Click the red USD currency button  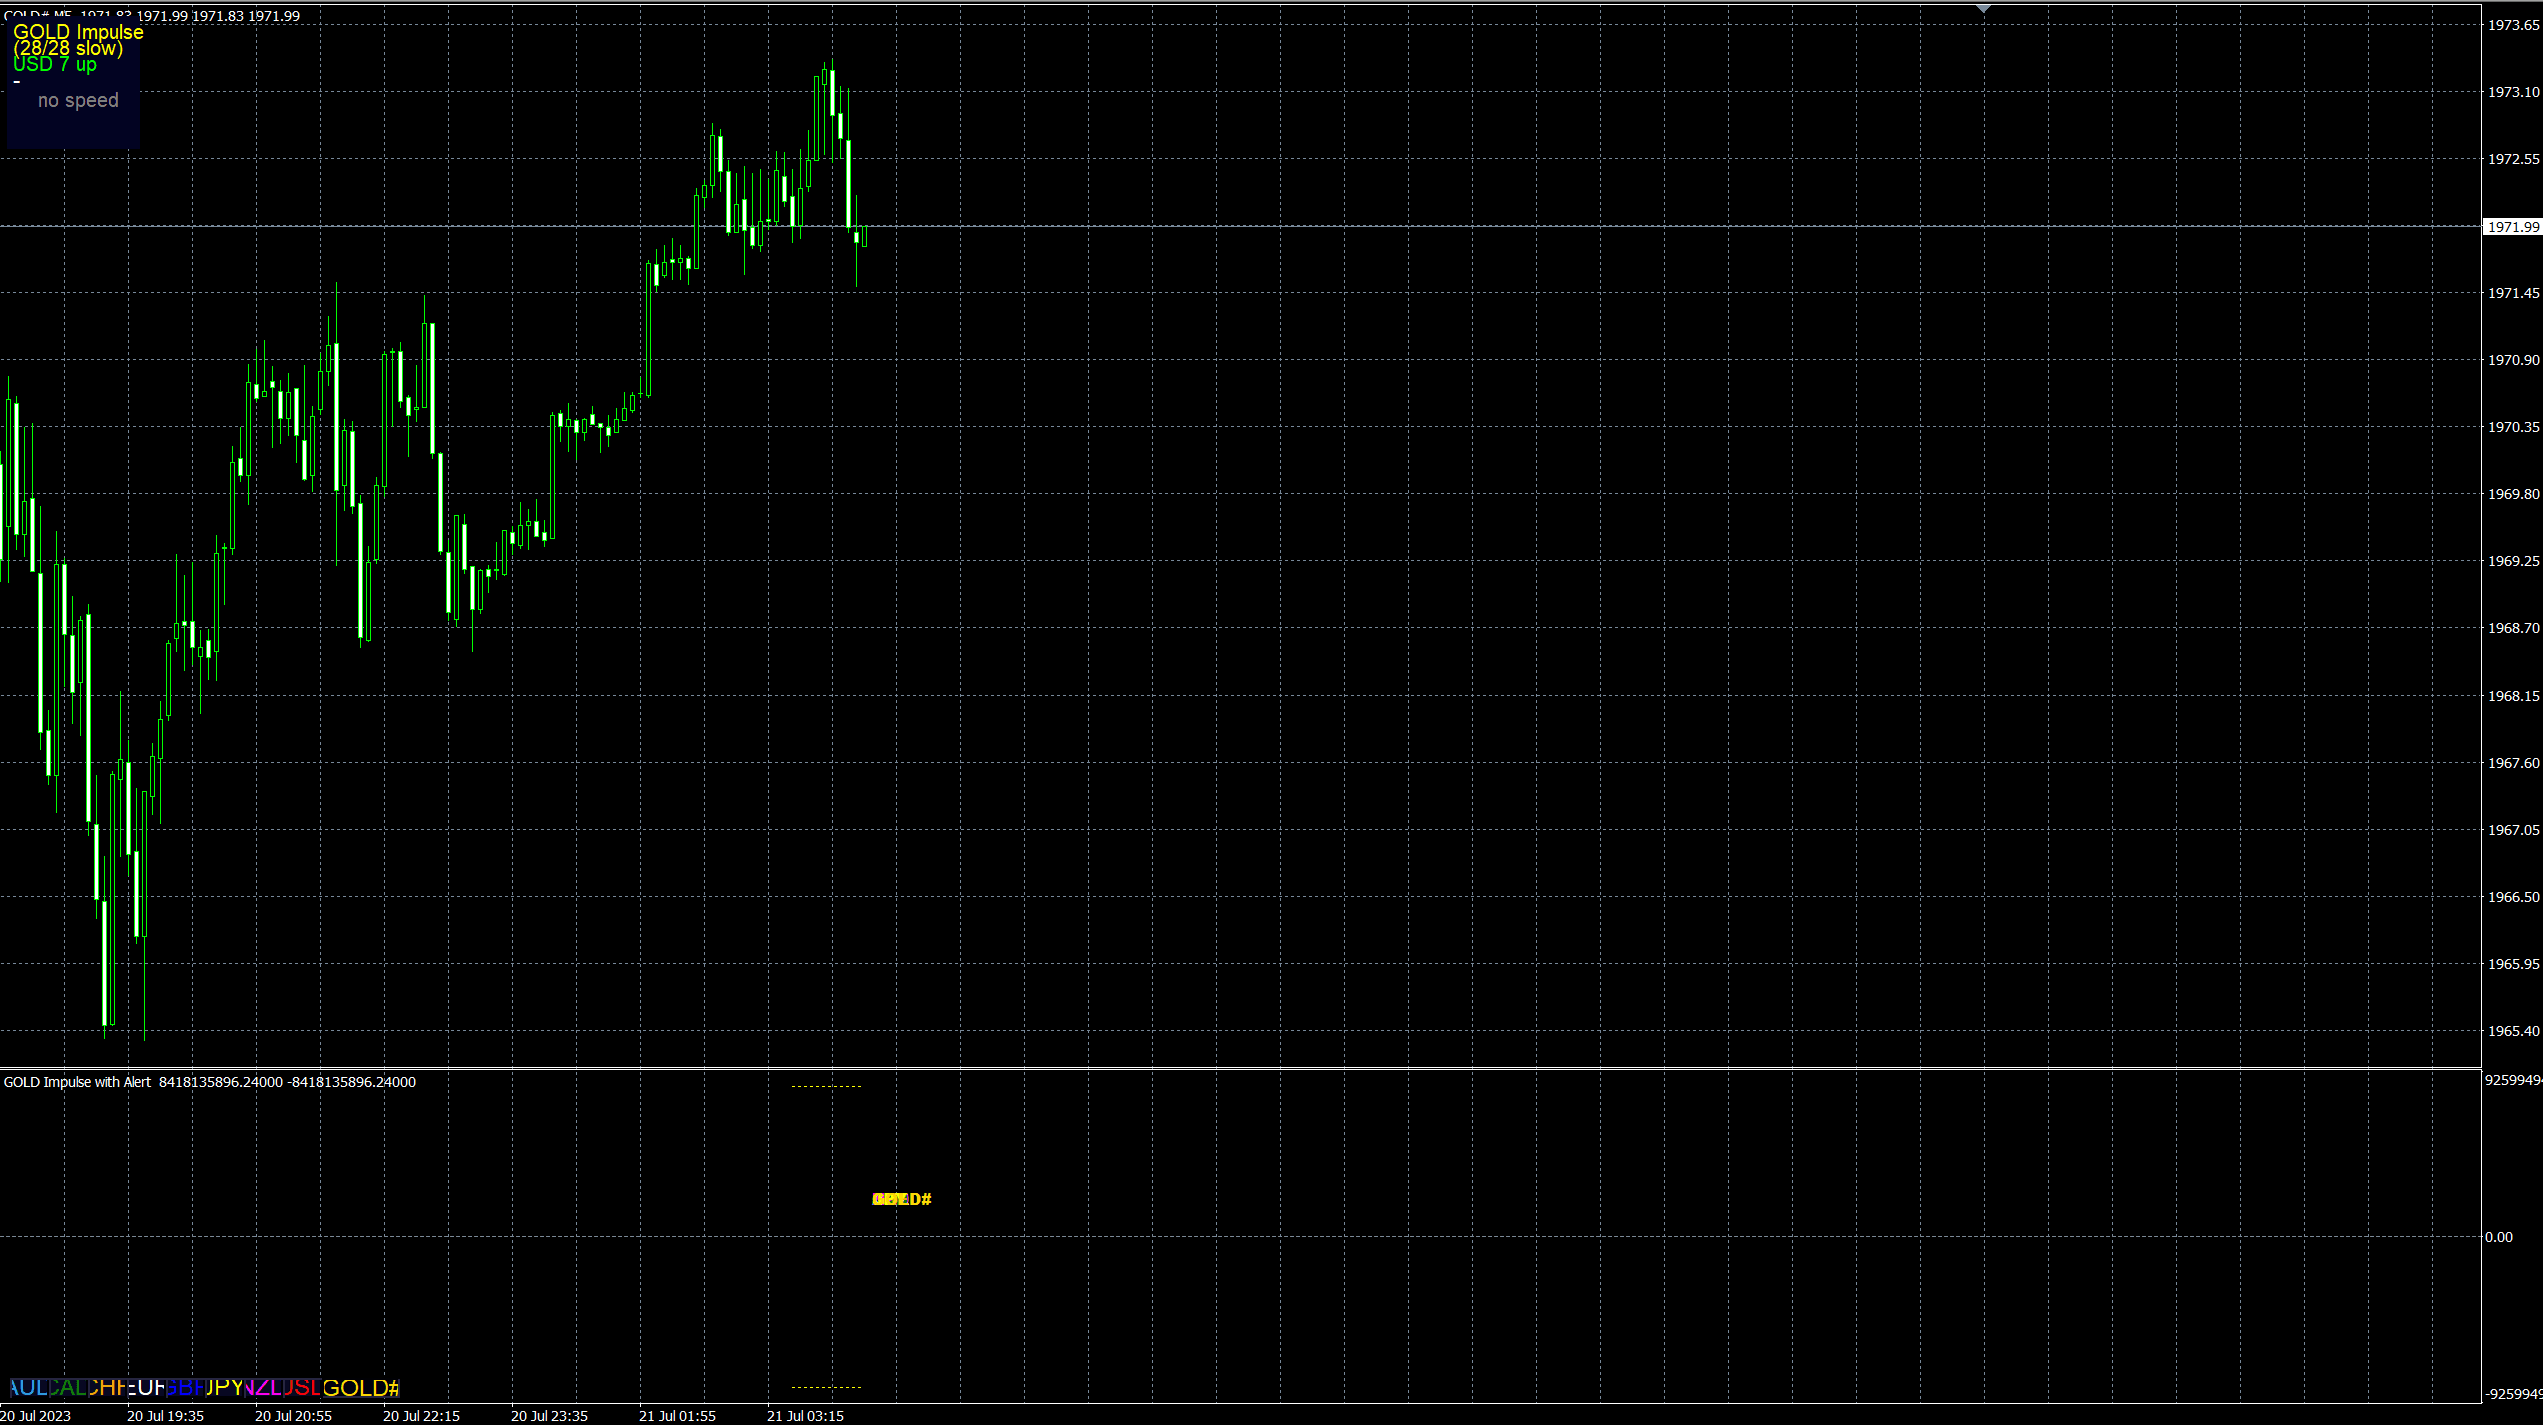pos(301,1388)
